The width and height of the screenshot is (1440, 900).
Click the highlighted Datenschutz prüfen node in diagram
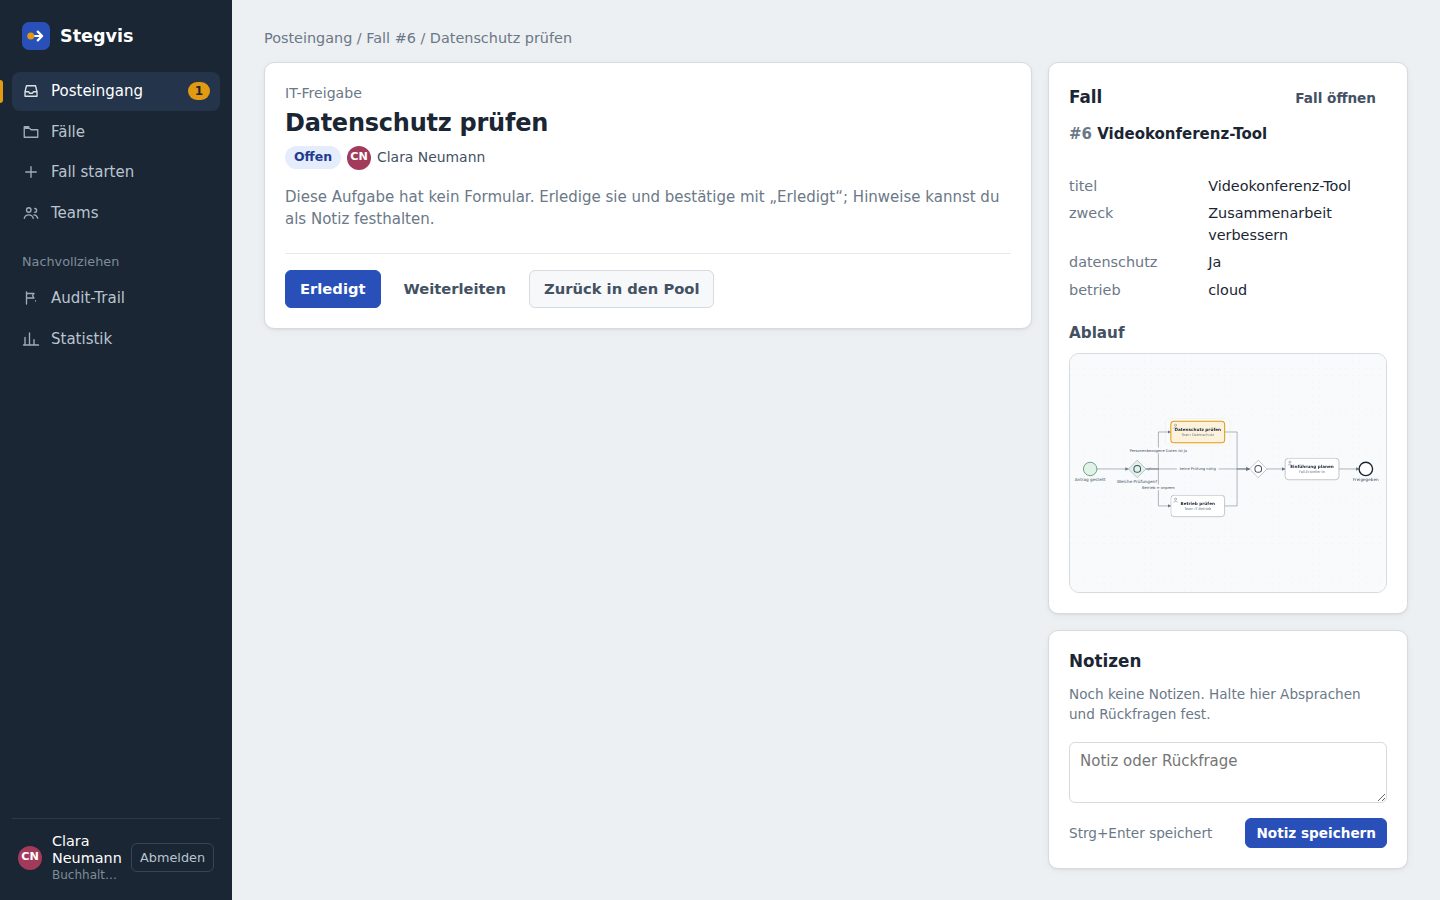[1198, 432]
